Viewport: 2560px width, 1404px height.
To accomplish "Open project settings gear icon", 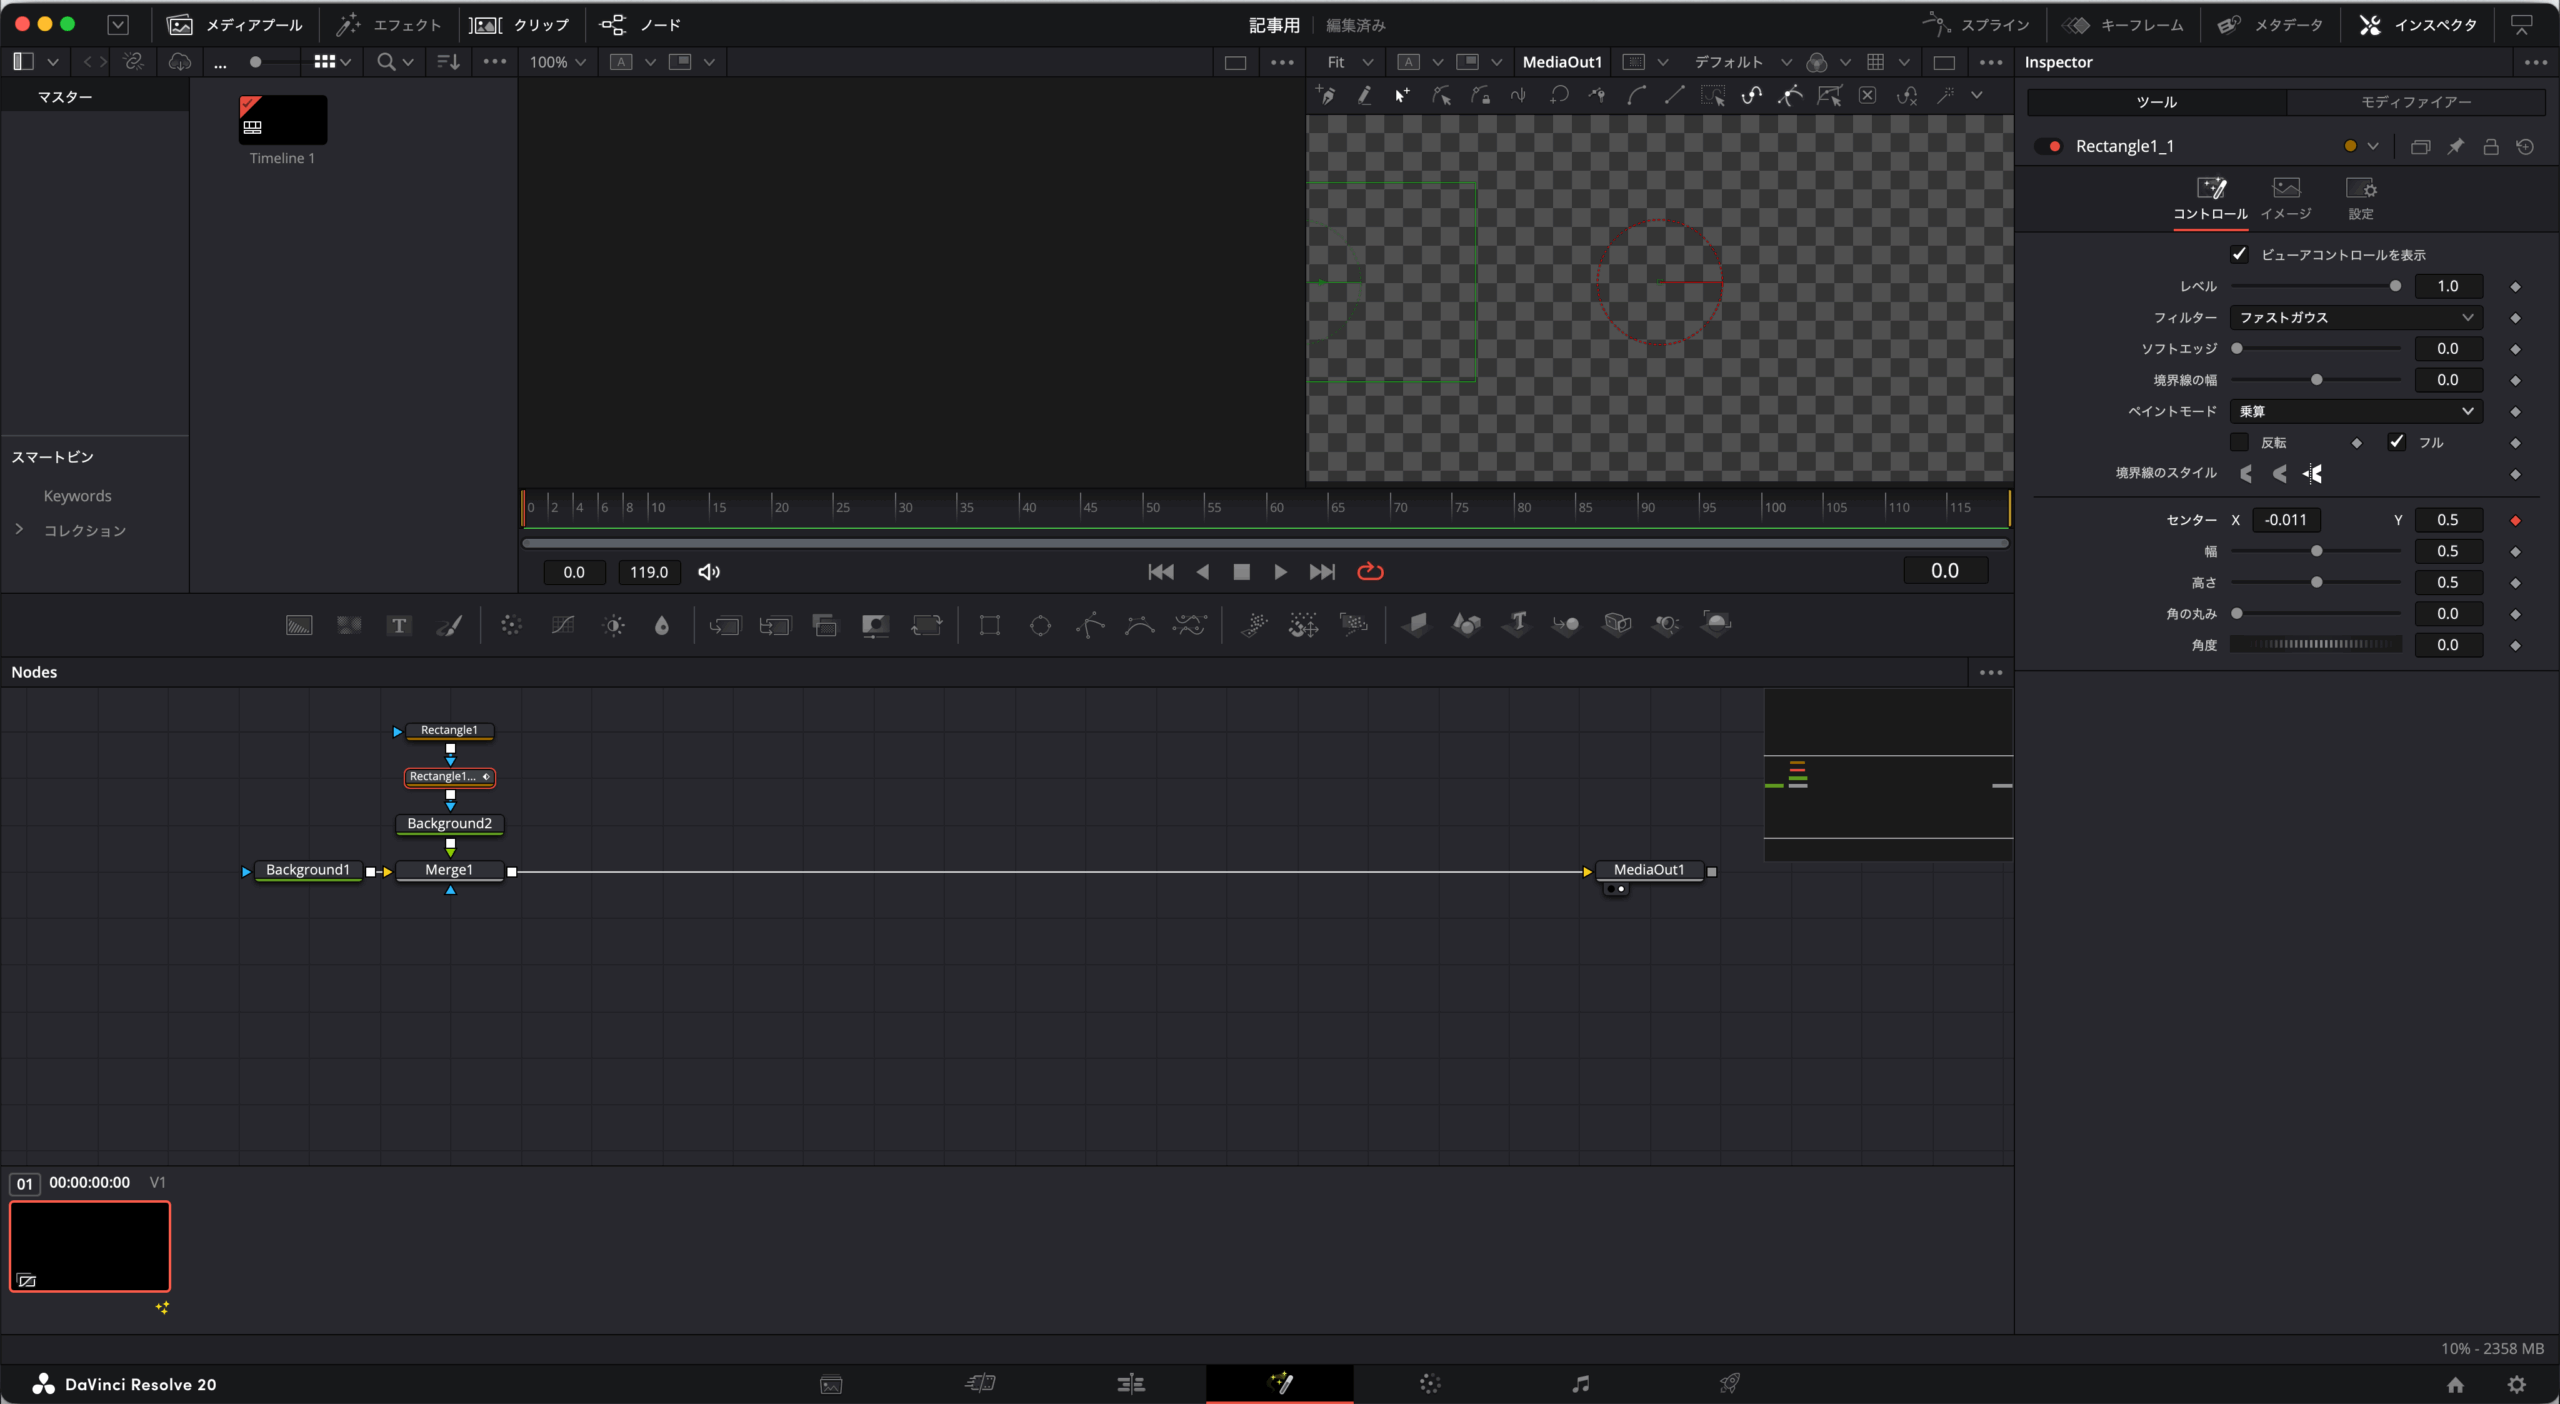I will (x=2516, y=1384).
